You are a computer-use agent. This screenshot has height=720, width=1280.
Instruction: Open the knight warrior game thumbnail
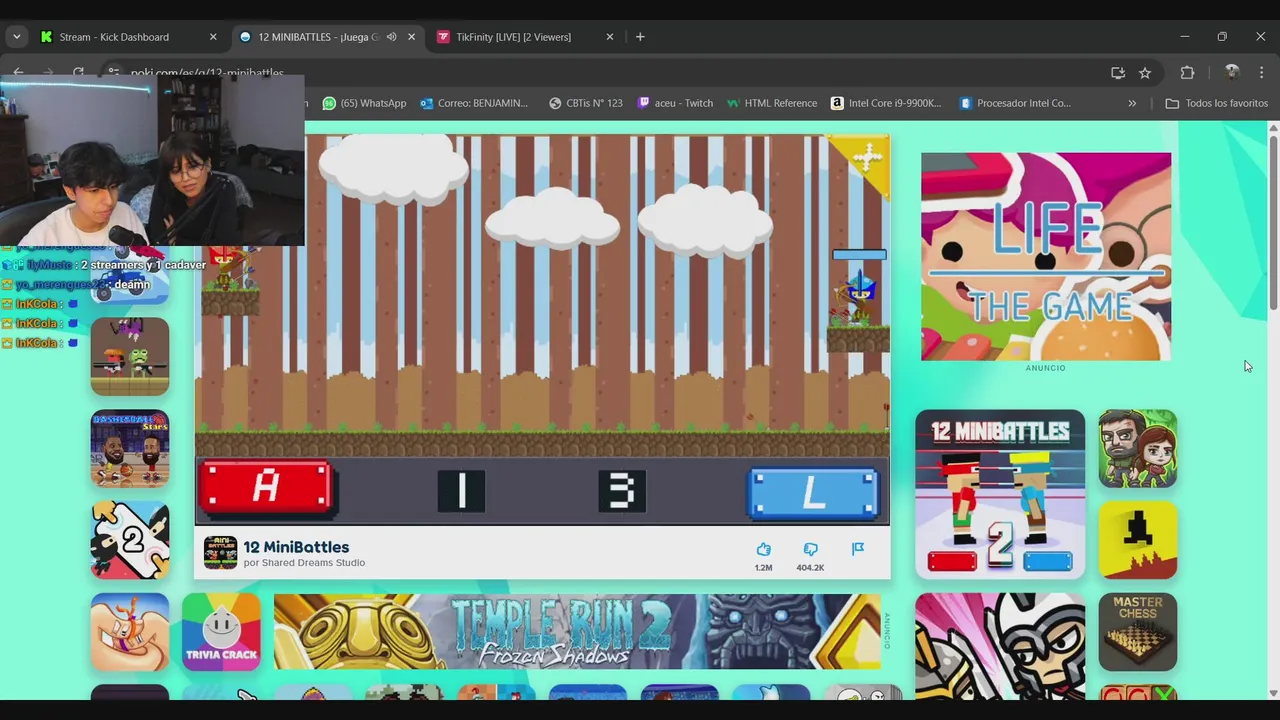(1000, 646)
